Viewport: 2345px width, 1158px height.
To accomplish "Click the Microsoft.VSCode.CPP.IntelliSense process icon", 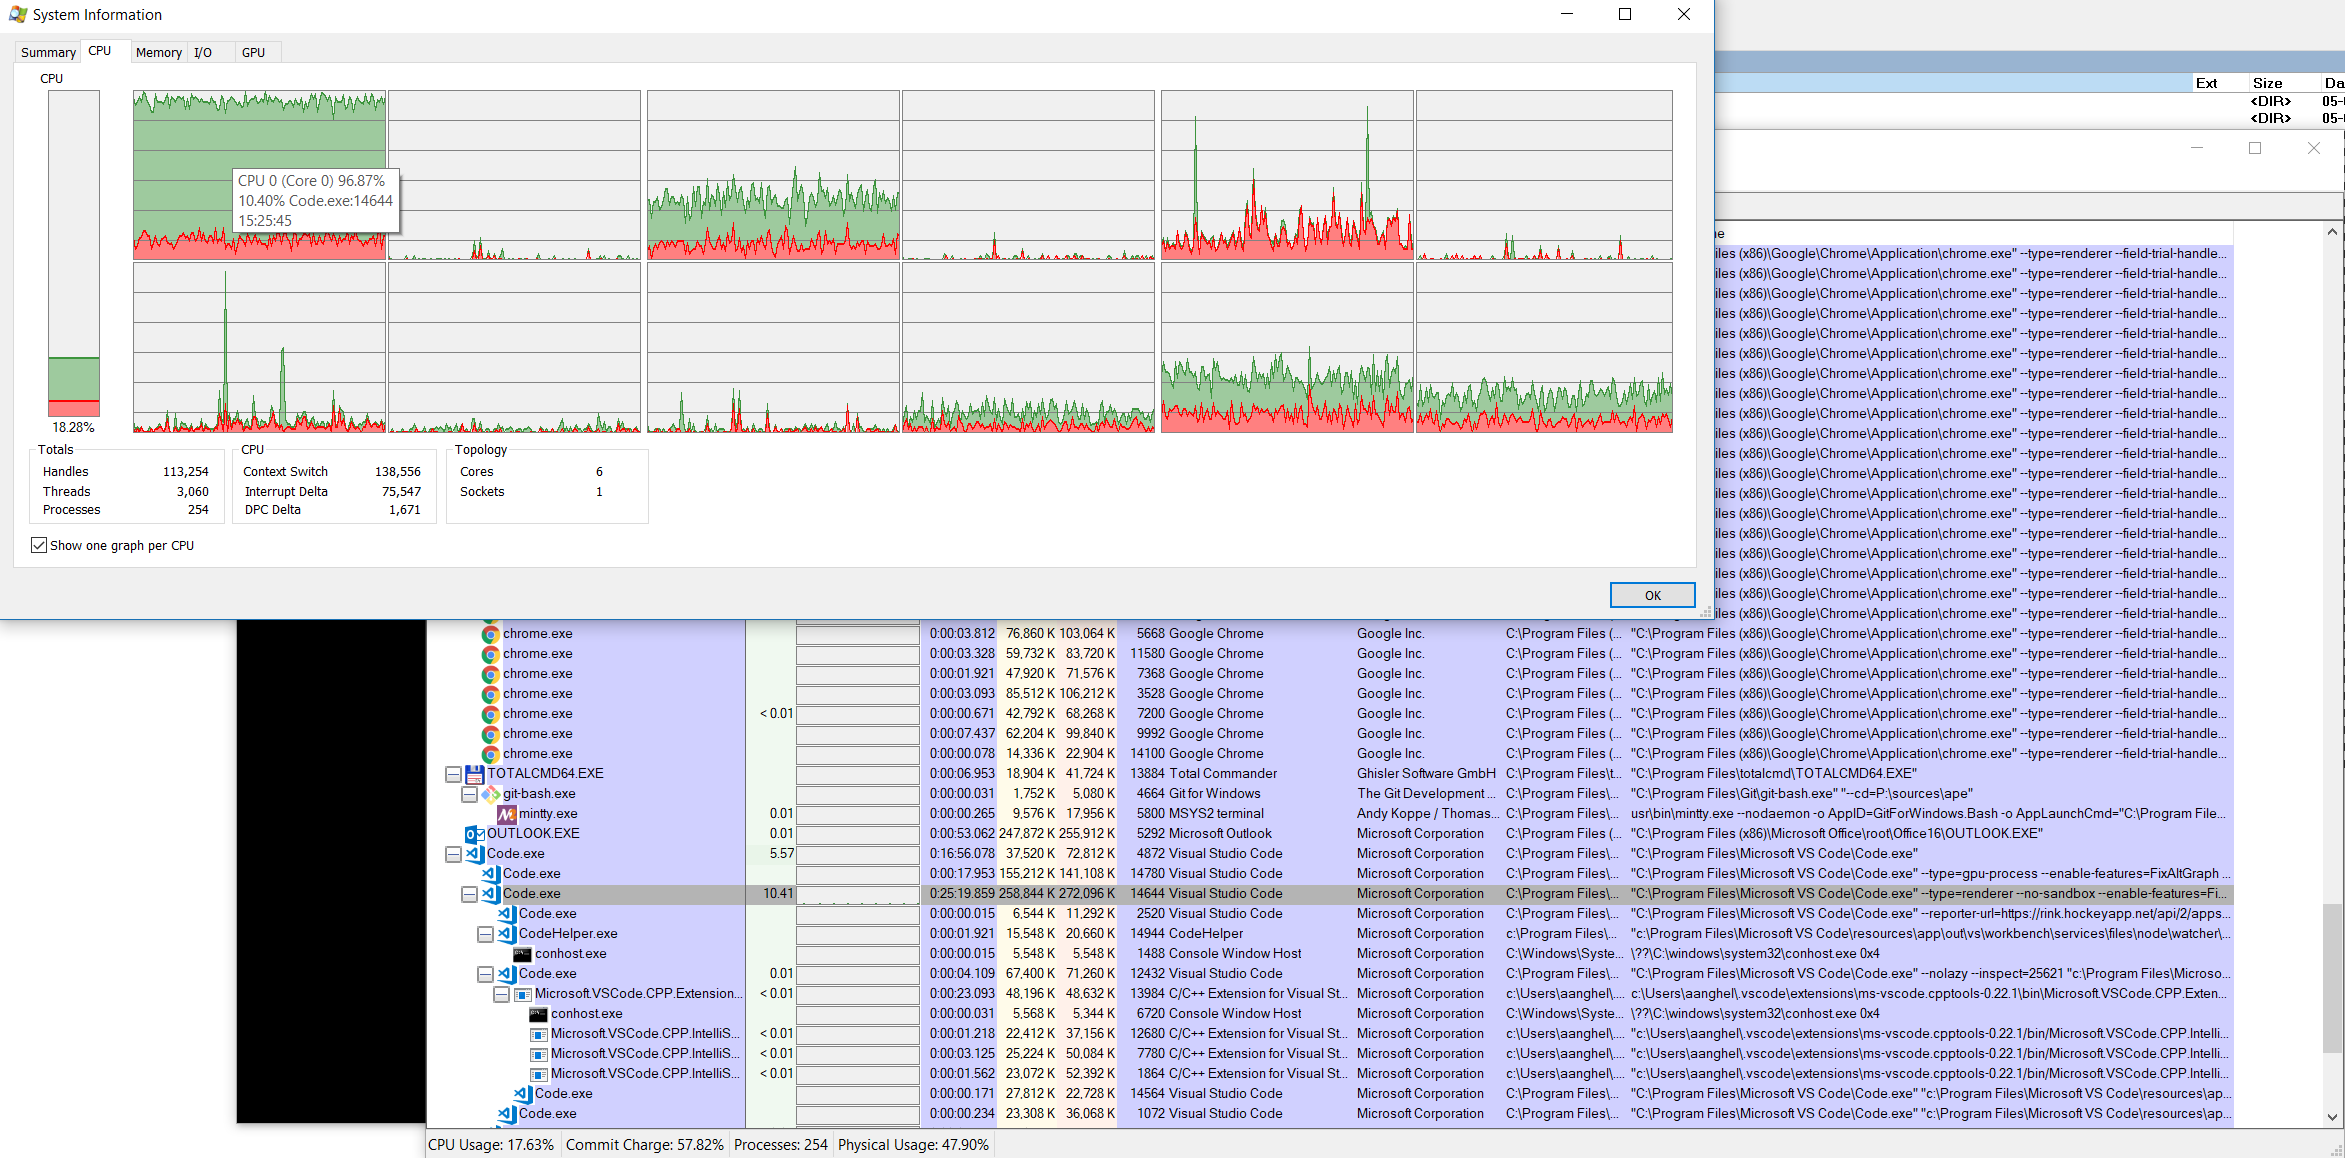I will point(539,1033).
